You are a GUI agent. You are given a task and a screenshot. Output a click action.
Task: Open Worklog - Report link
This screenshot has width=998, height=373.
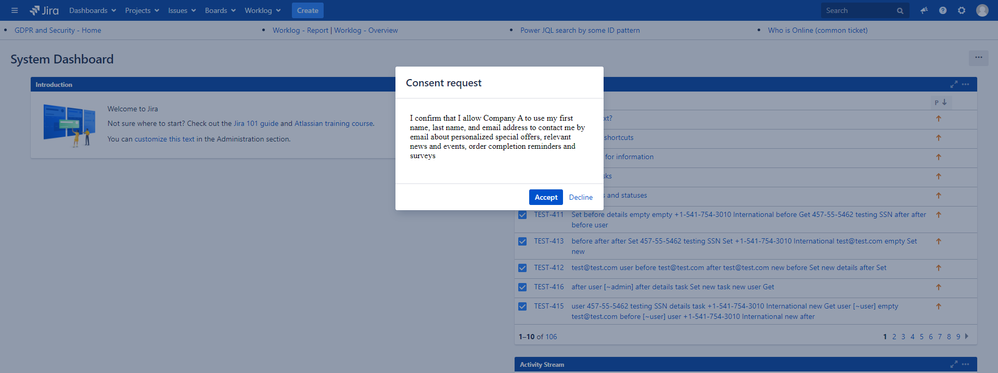pos(300,30)
